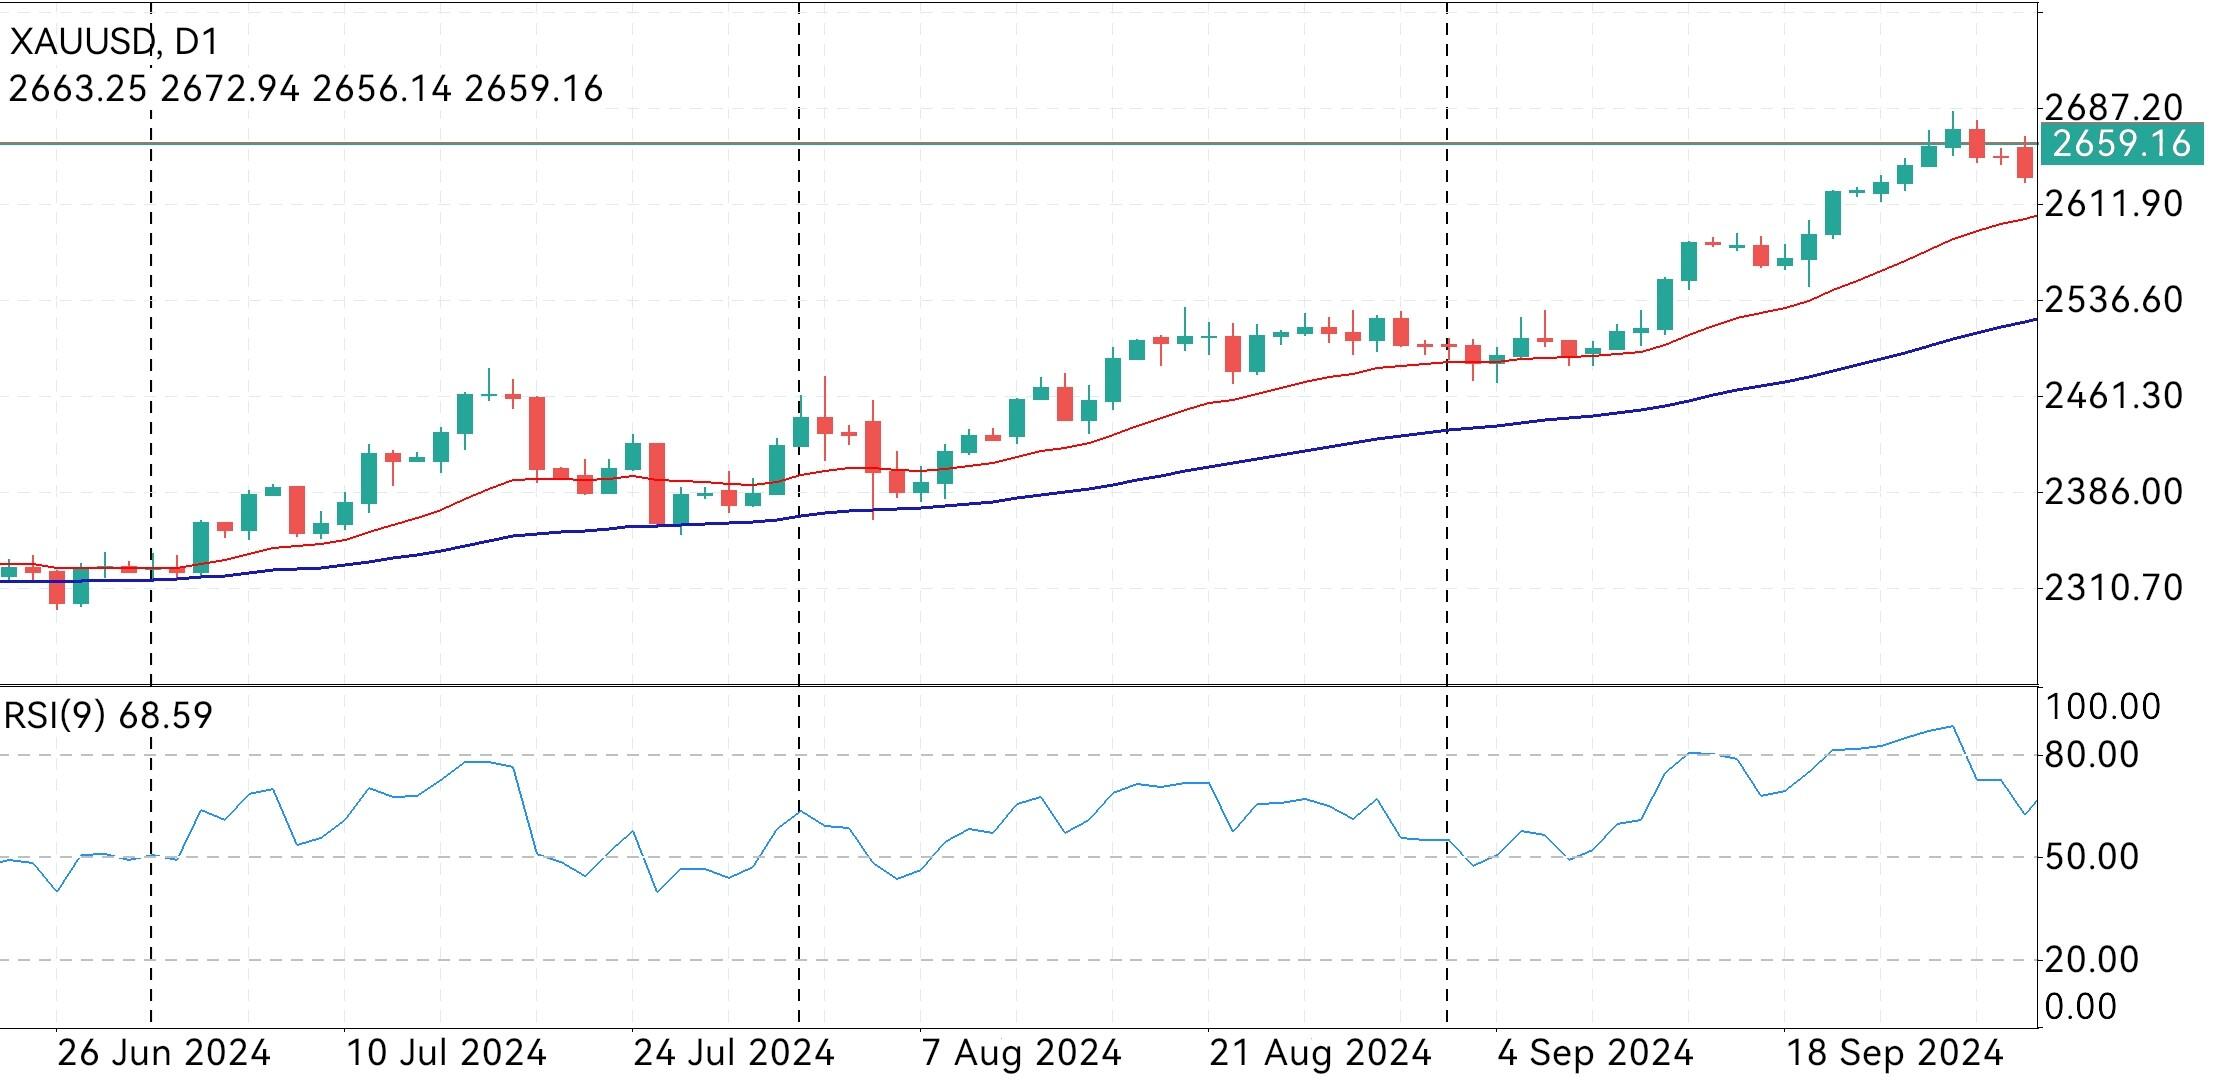Image resolution: width=2231 pixels, height=1080 pixels.
Task: Click RSI scale label 0.00
Action: [2081, 1007]
